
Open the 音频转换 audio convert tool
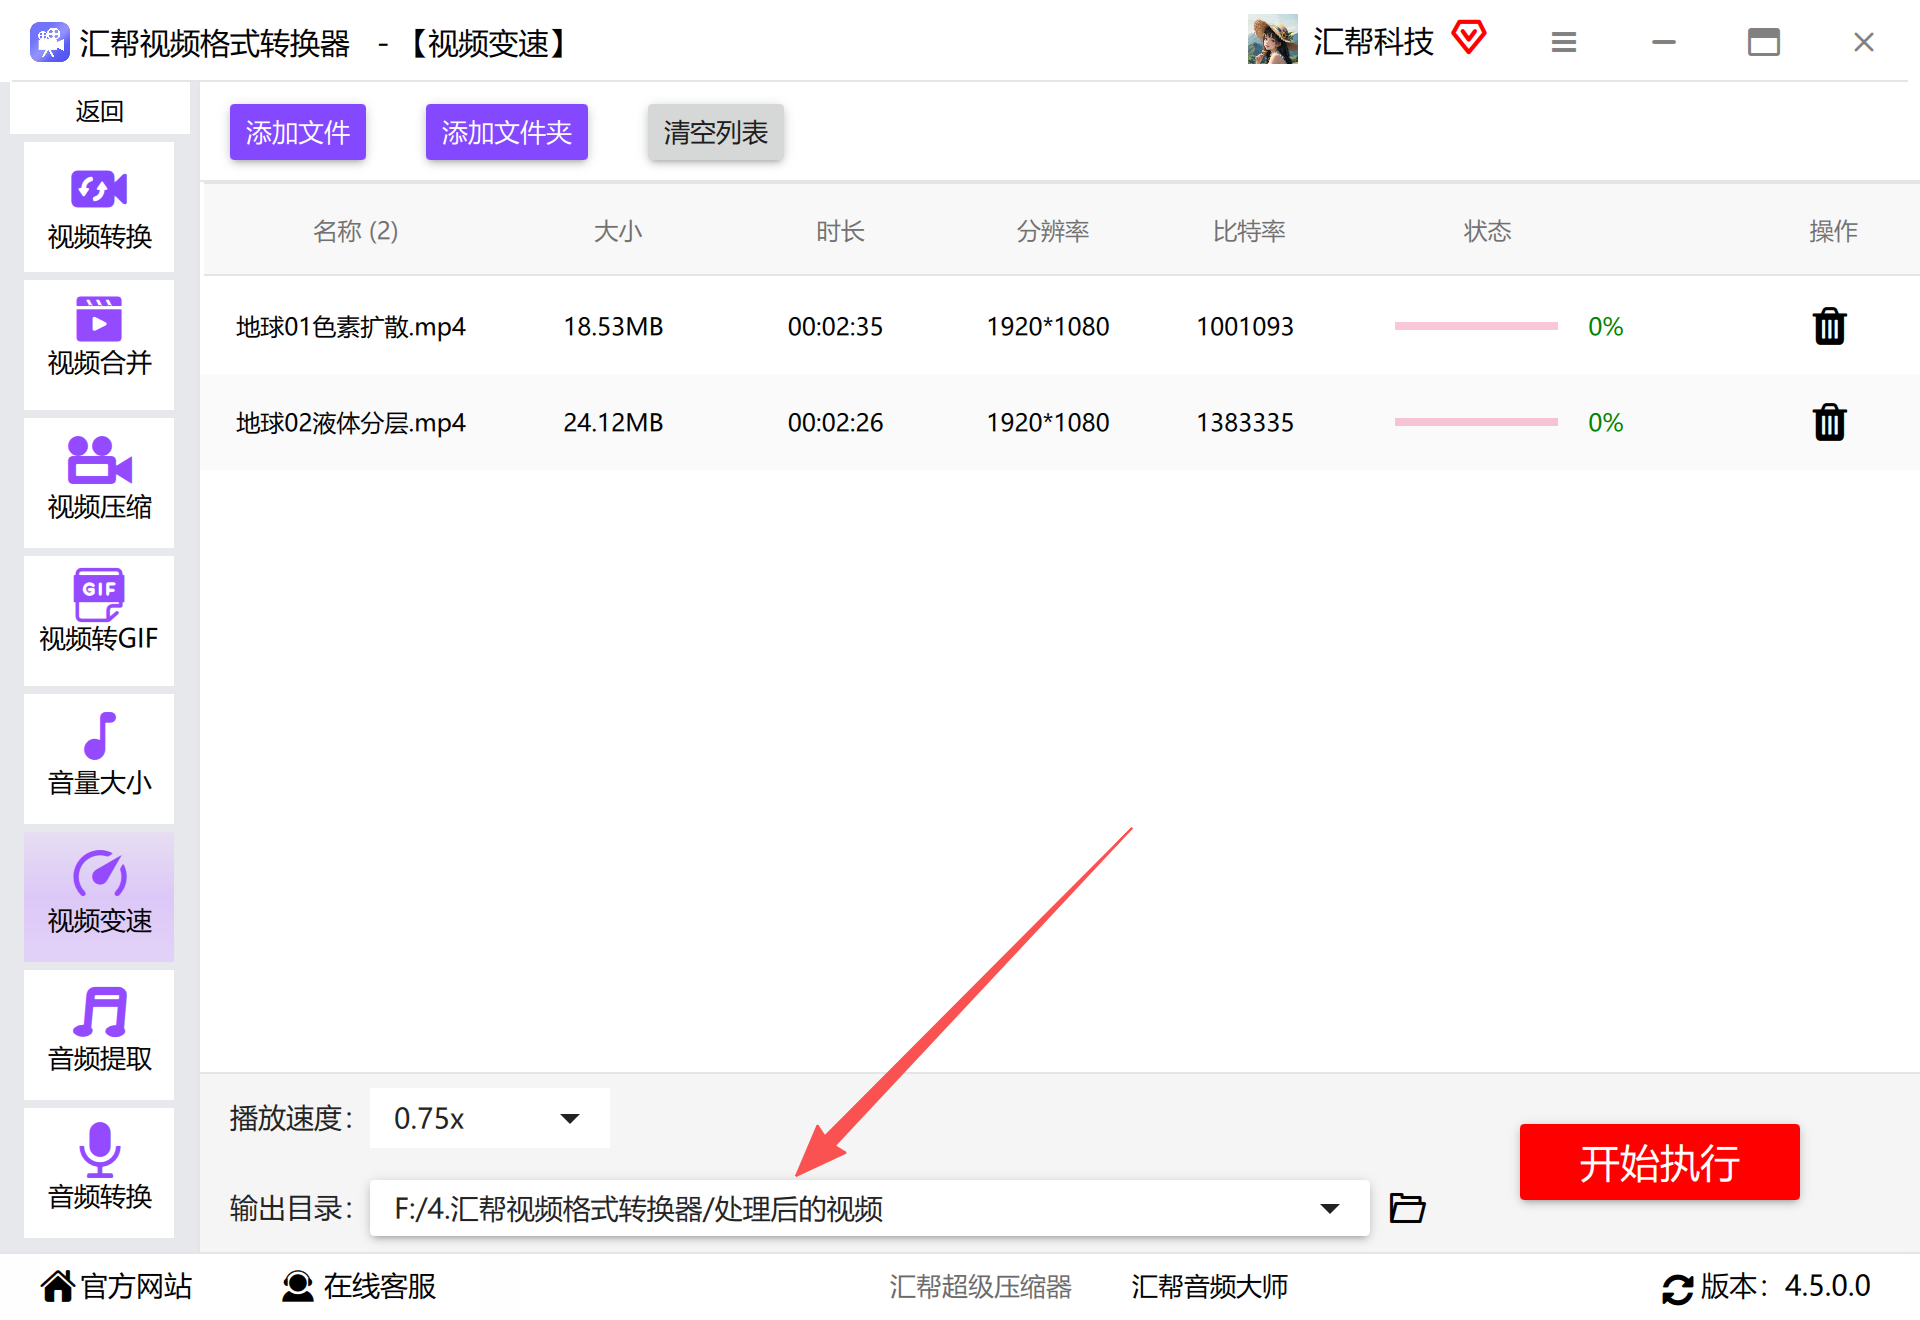coord(99,1173)
